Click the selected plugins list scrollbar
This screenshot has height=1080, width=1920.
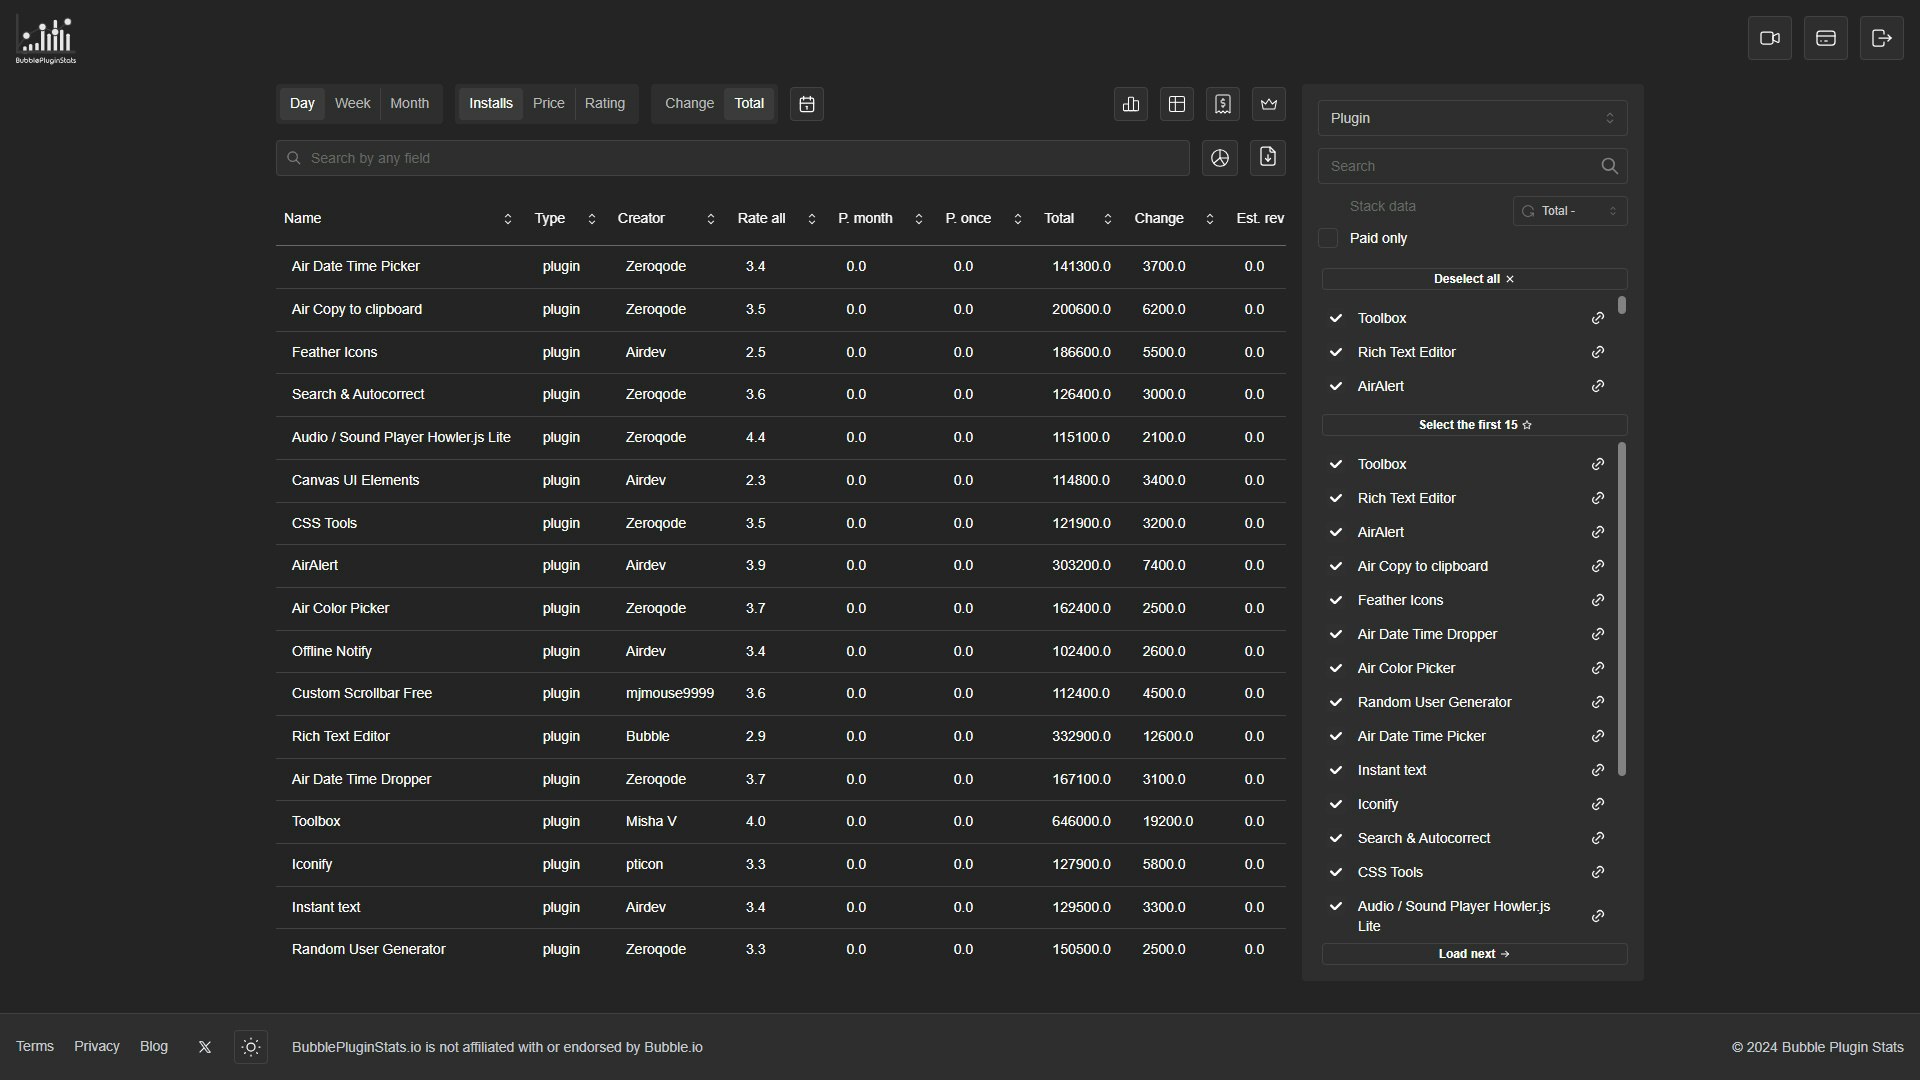1622,305
